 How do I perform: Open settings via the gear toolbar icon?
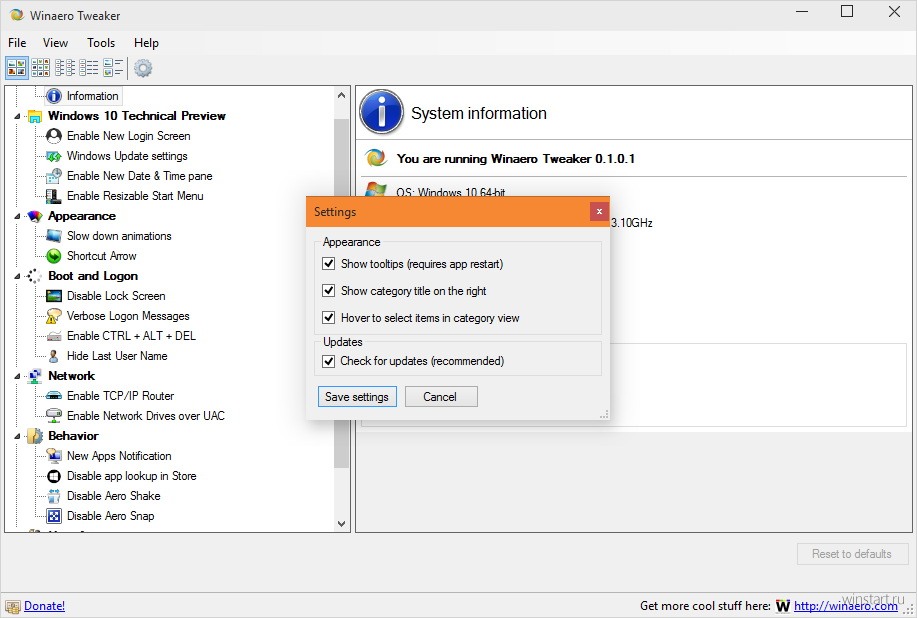point(143,68)
